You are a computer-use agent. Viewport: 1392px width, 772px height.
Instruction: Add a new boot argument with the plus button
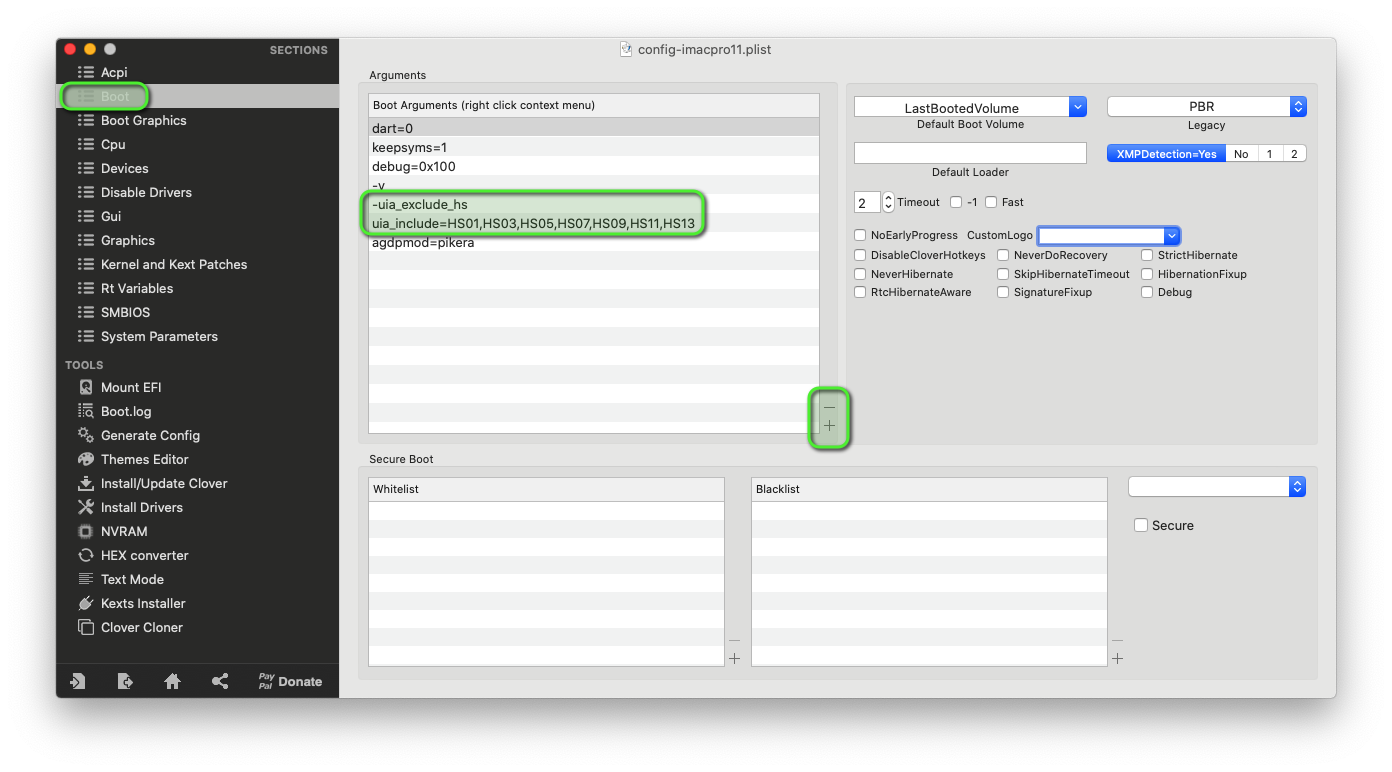click(x=829, y=426)
